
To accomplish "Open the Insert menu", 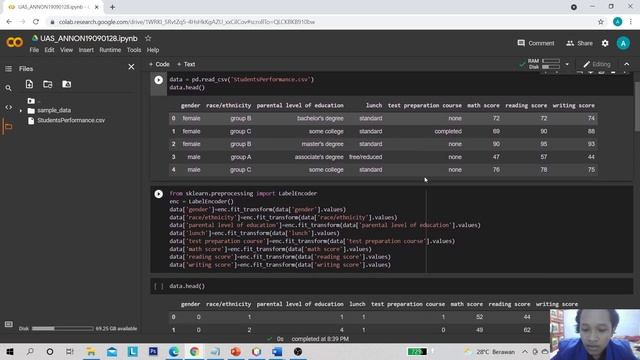I will 86,50.
